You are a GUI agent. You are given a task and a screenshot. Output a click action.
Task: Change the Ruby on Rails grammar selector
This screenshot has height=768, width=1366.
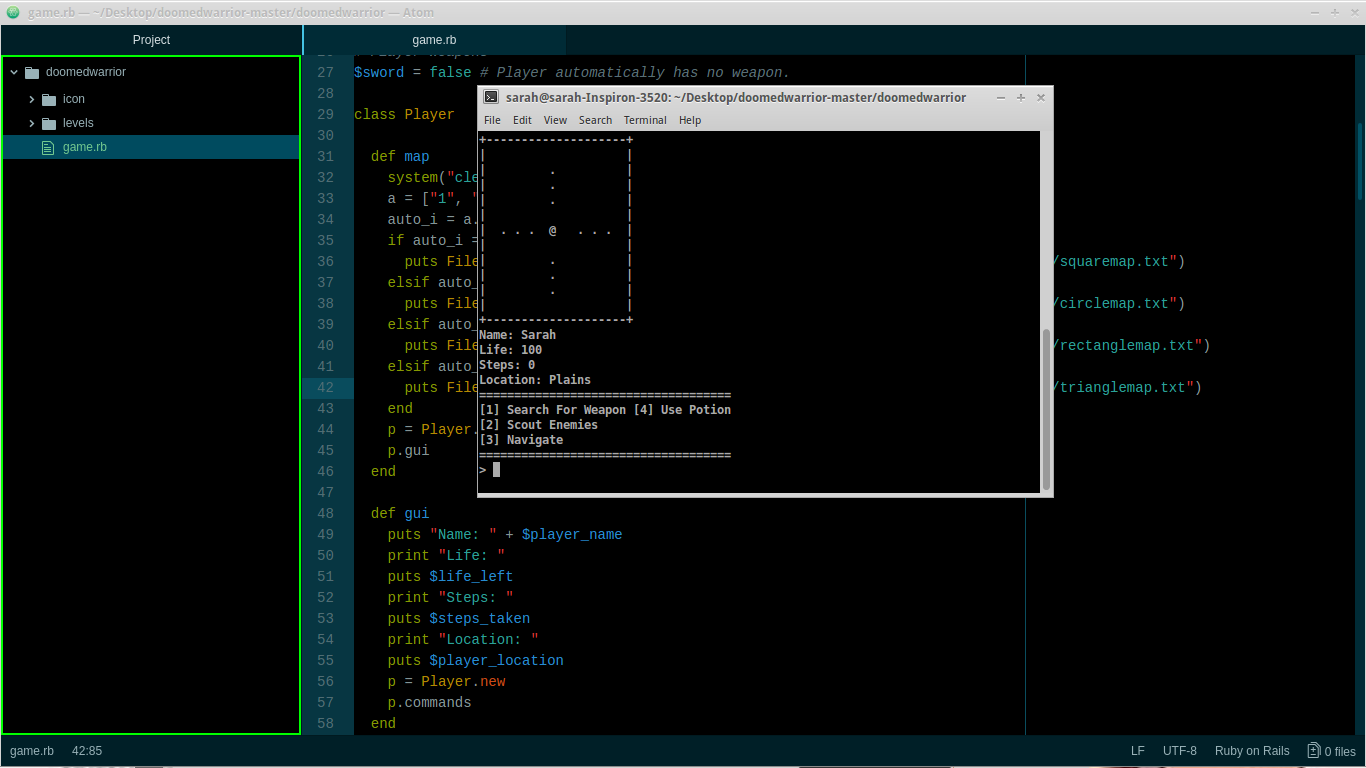point(1252,751)
